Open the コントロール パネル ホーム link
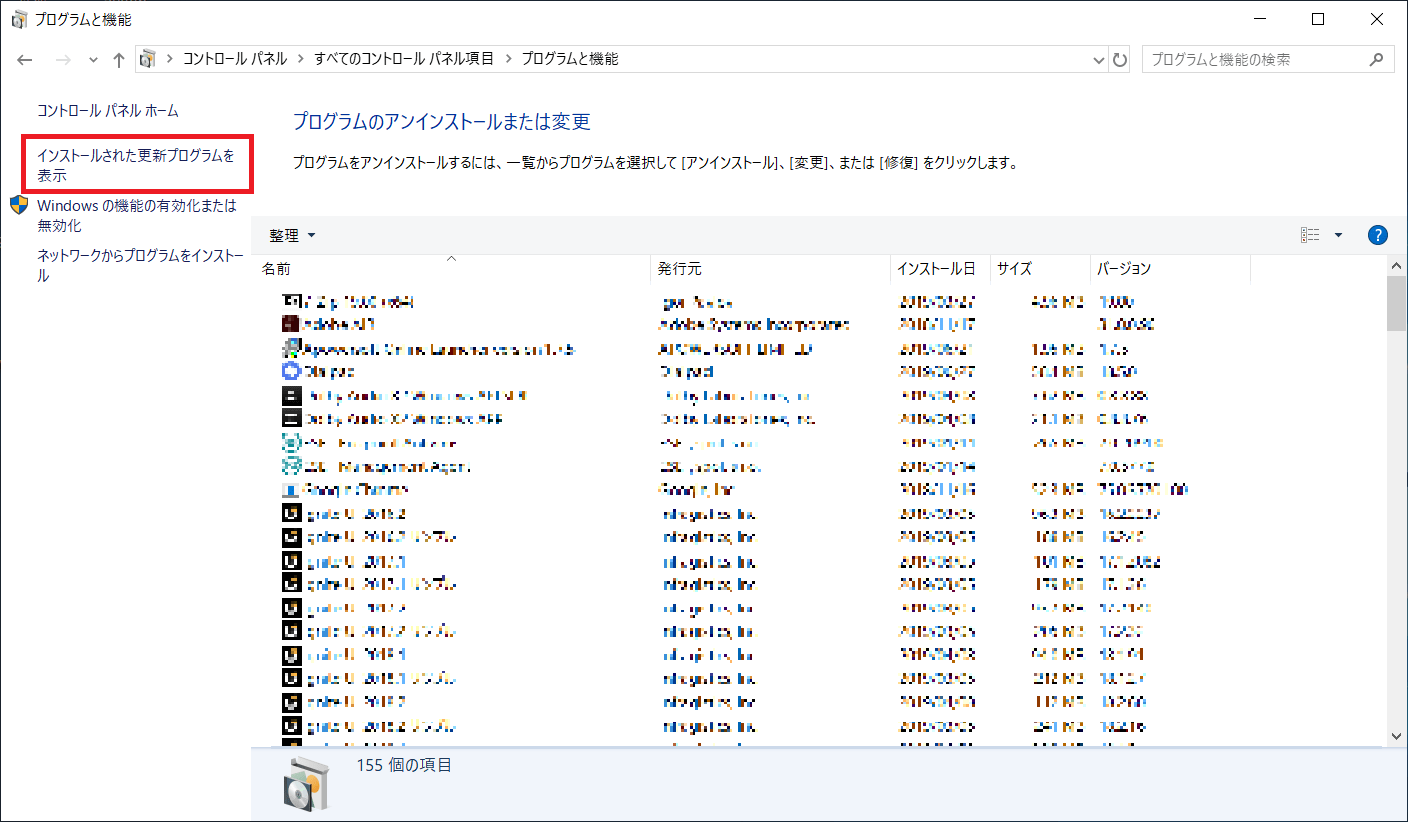The image size is (1408, 822). coord(108,111)
